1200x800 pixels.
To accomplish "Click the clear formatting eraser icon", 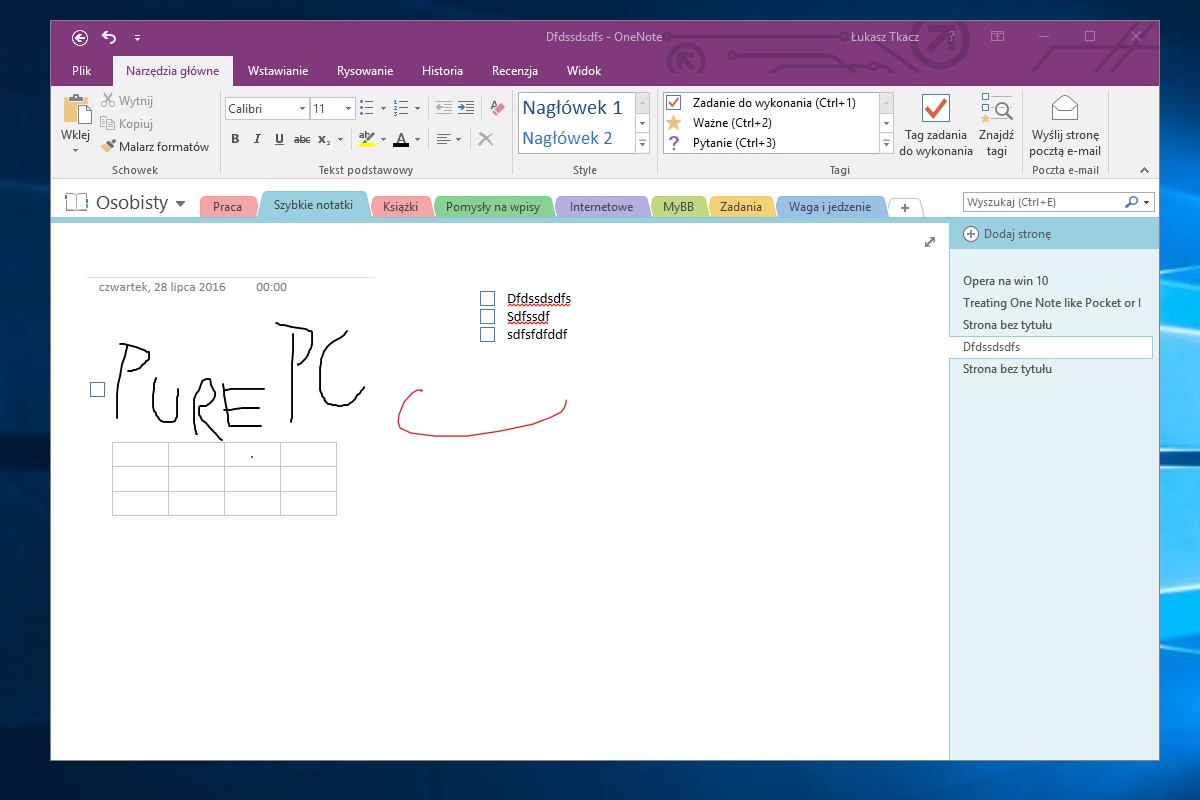I will [497, 108].
